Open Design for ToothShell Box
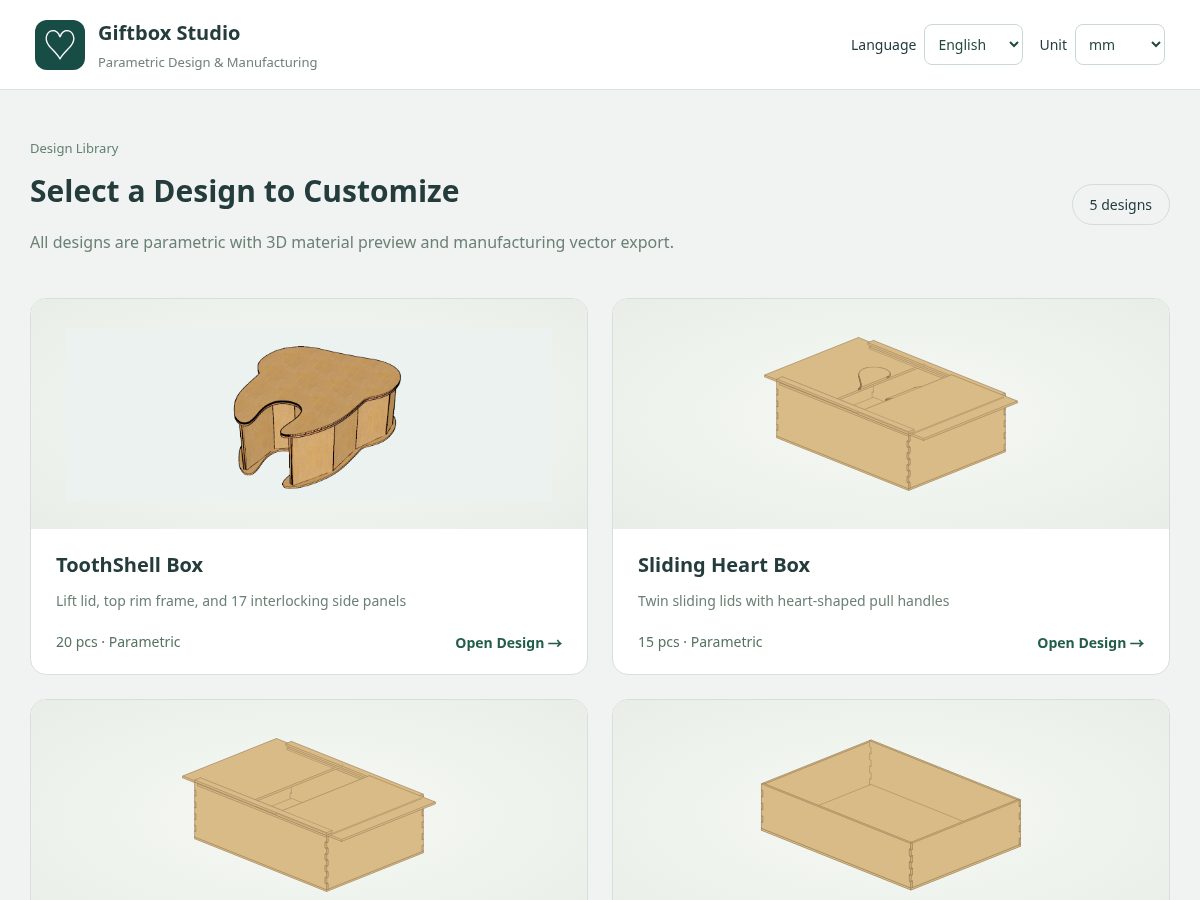1200x900 pixels. coord(508,643)
